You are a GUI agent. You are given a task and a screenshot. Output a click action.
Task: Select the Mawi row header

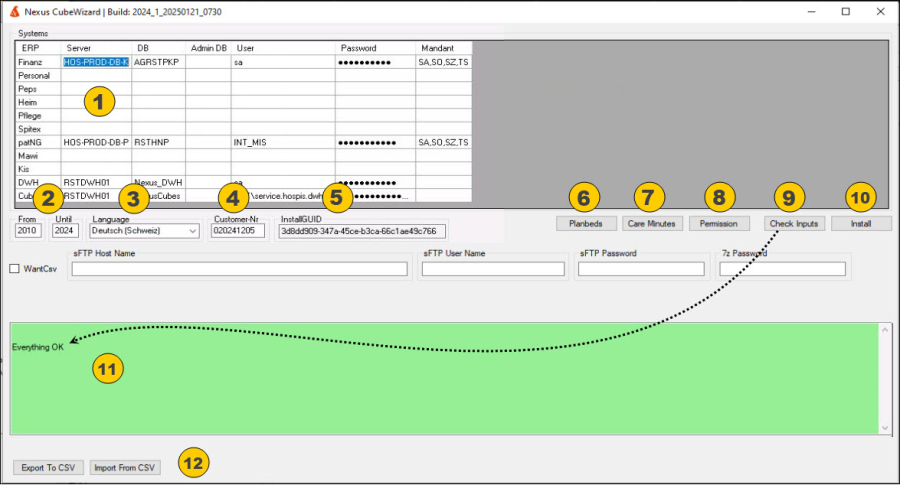pyautogui.click(x=38, y=156)
